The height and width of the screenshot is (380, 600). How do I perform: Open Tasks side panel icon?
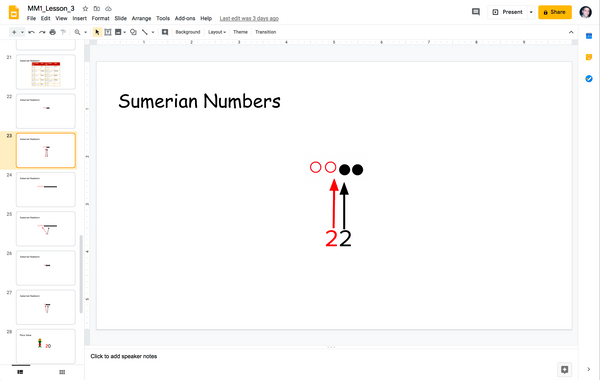(589, 79)
